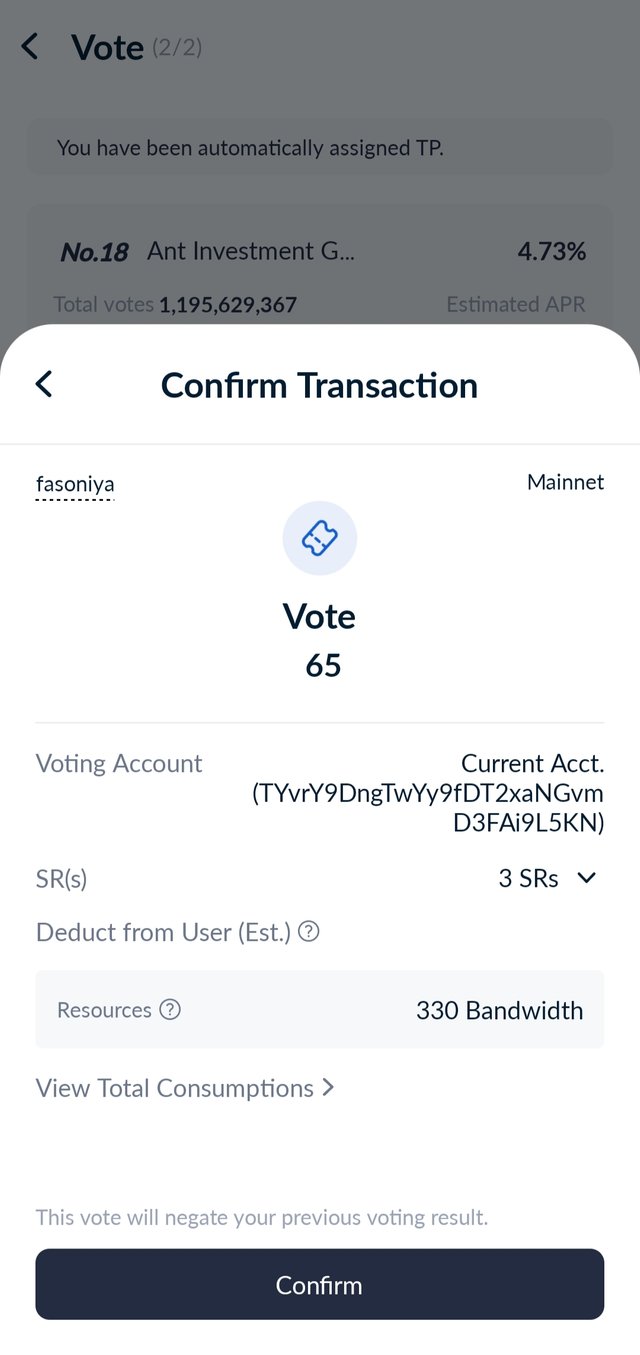Screen dimensions: 640x1355
Task: Tap the 3 SRs label text
Action: pos(528,878)
